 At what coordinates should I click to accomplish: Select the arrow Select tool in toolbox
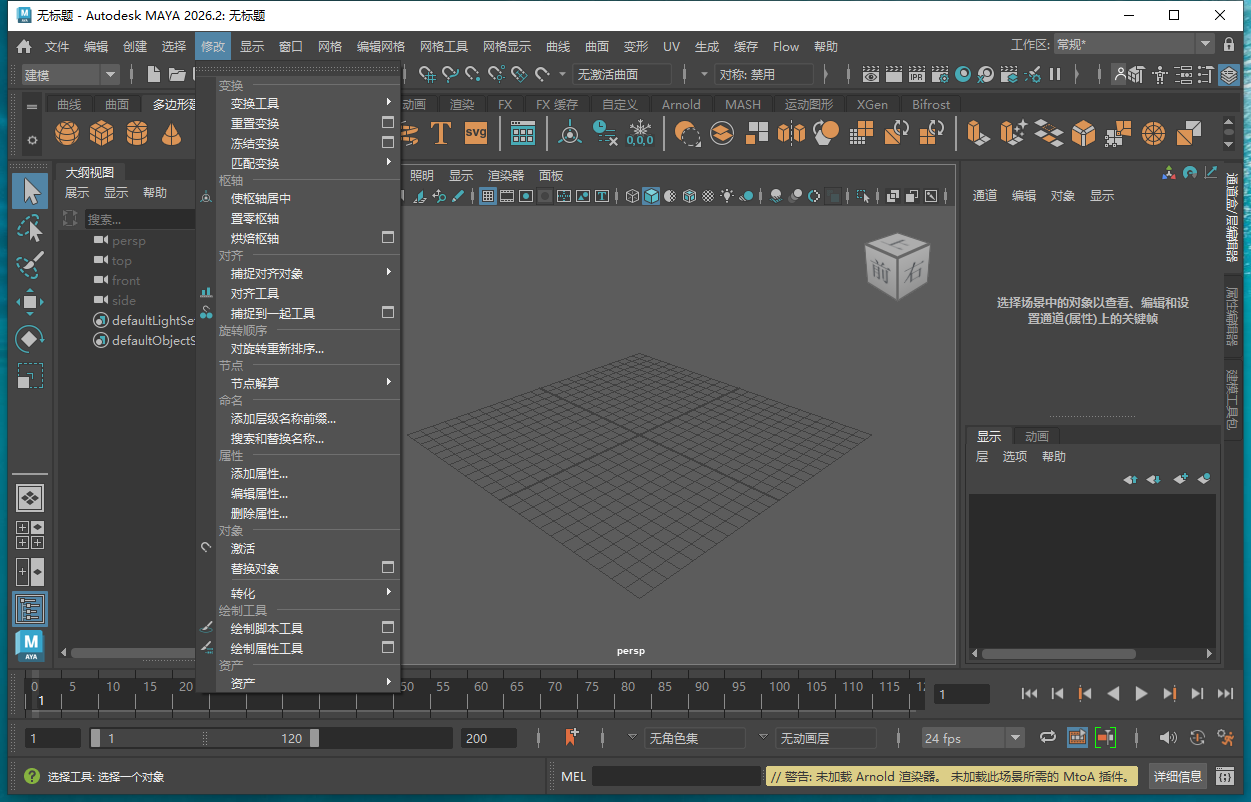click(30, 190)
